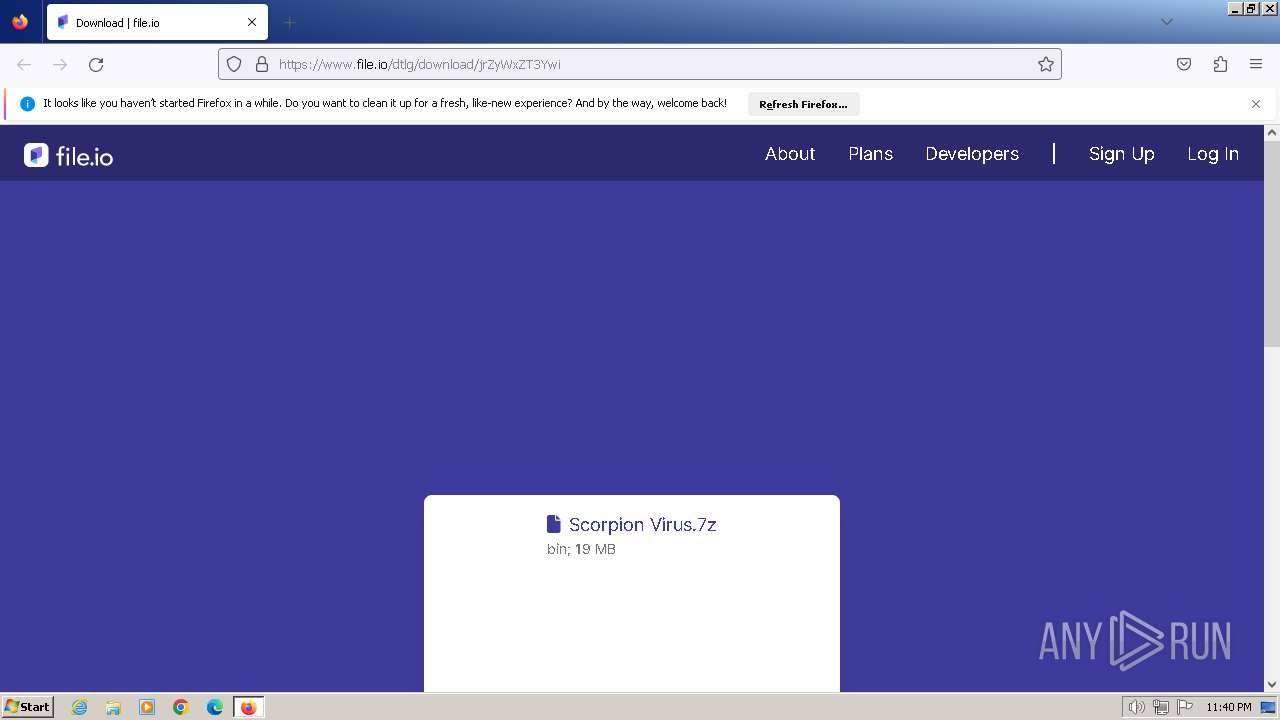Click the Firefox logo icon in title bar

[x=20, y=22]
